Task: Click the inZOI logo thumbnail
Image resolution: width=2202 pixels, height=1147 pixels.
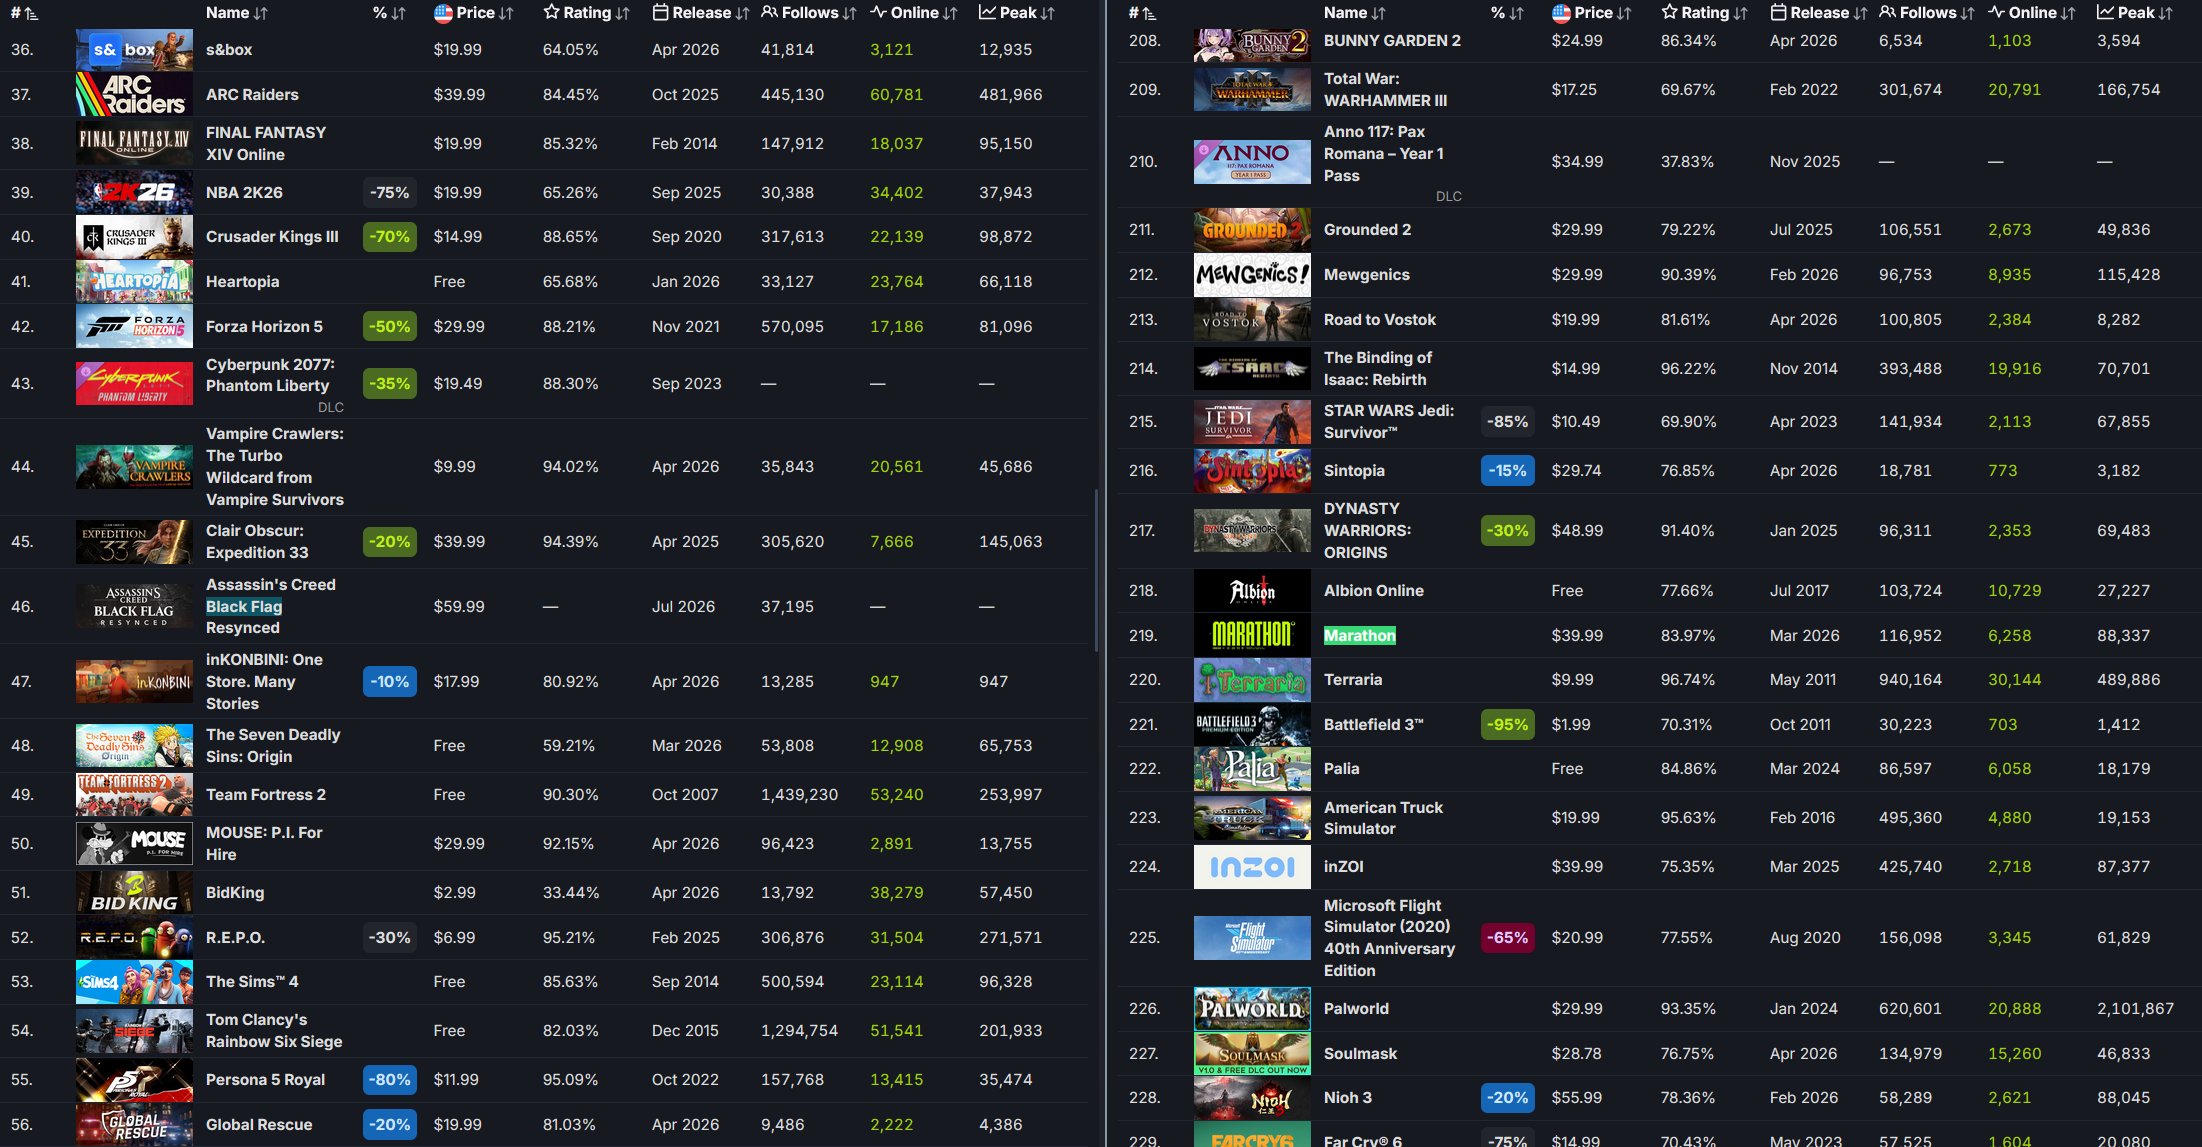Action: coord(1252,867)
